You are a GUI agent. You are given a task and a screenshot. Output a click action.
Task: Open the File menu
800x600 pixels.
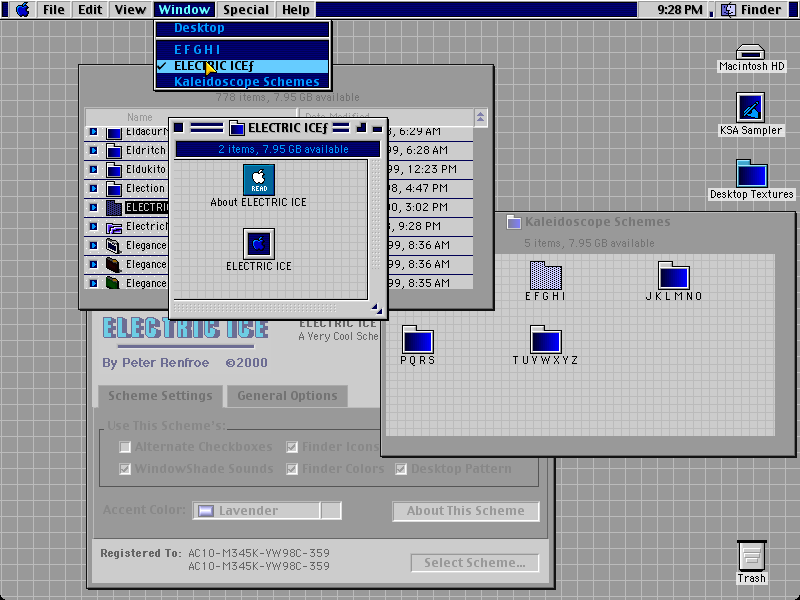(x=54, y=10)
